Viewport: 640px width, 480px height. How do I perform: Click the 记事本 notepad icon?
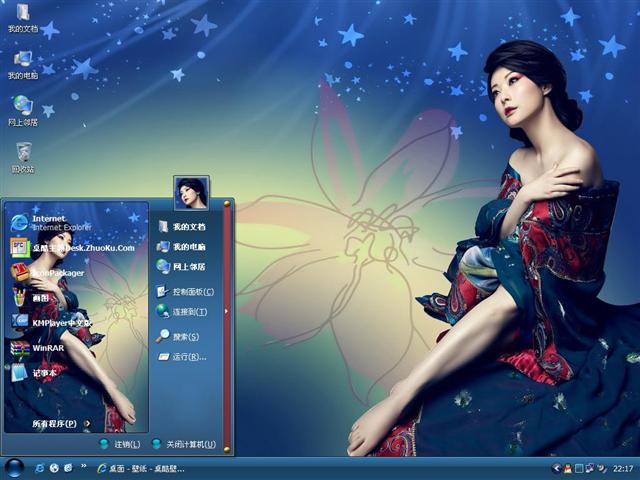click(x=19, y=372)
